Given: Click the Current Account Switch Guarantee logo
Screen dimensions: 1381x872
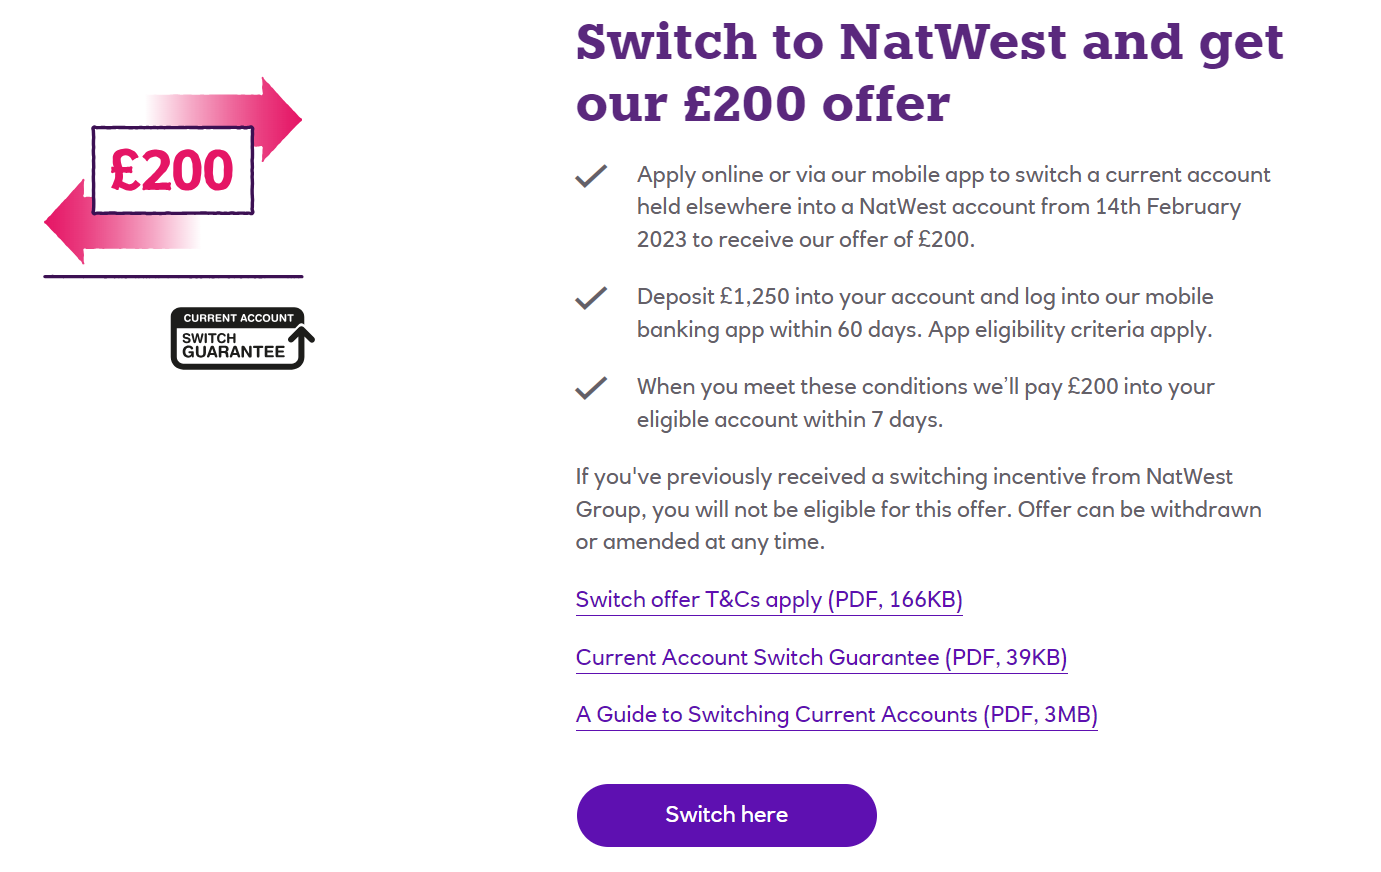Looking at the screenshot, I should tap(243, 338).
